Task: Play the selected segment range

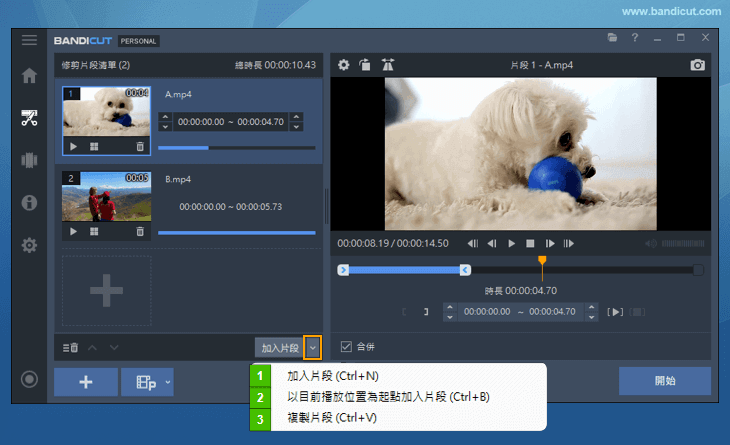Action: point(615,312)
